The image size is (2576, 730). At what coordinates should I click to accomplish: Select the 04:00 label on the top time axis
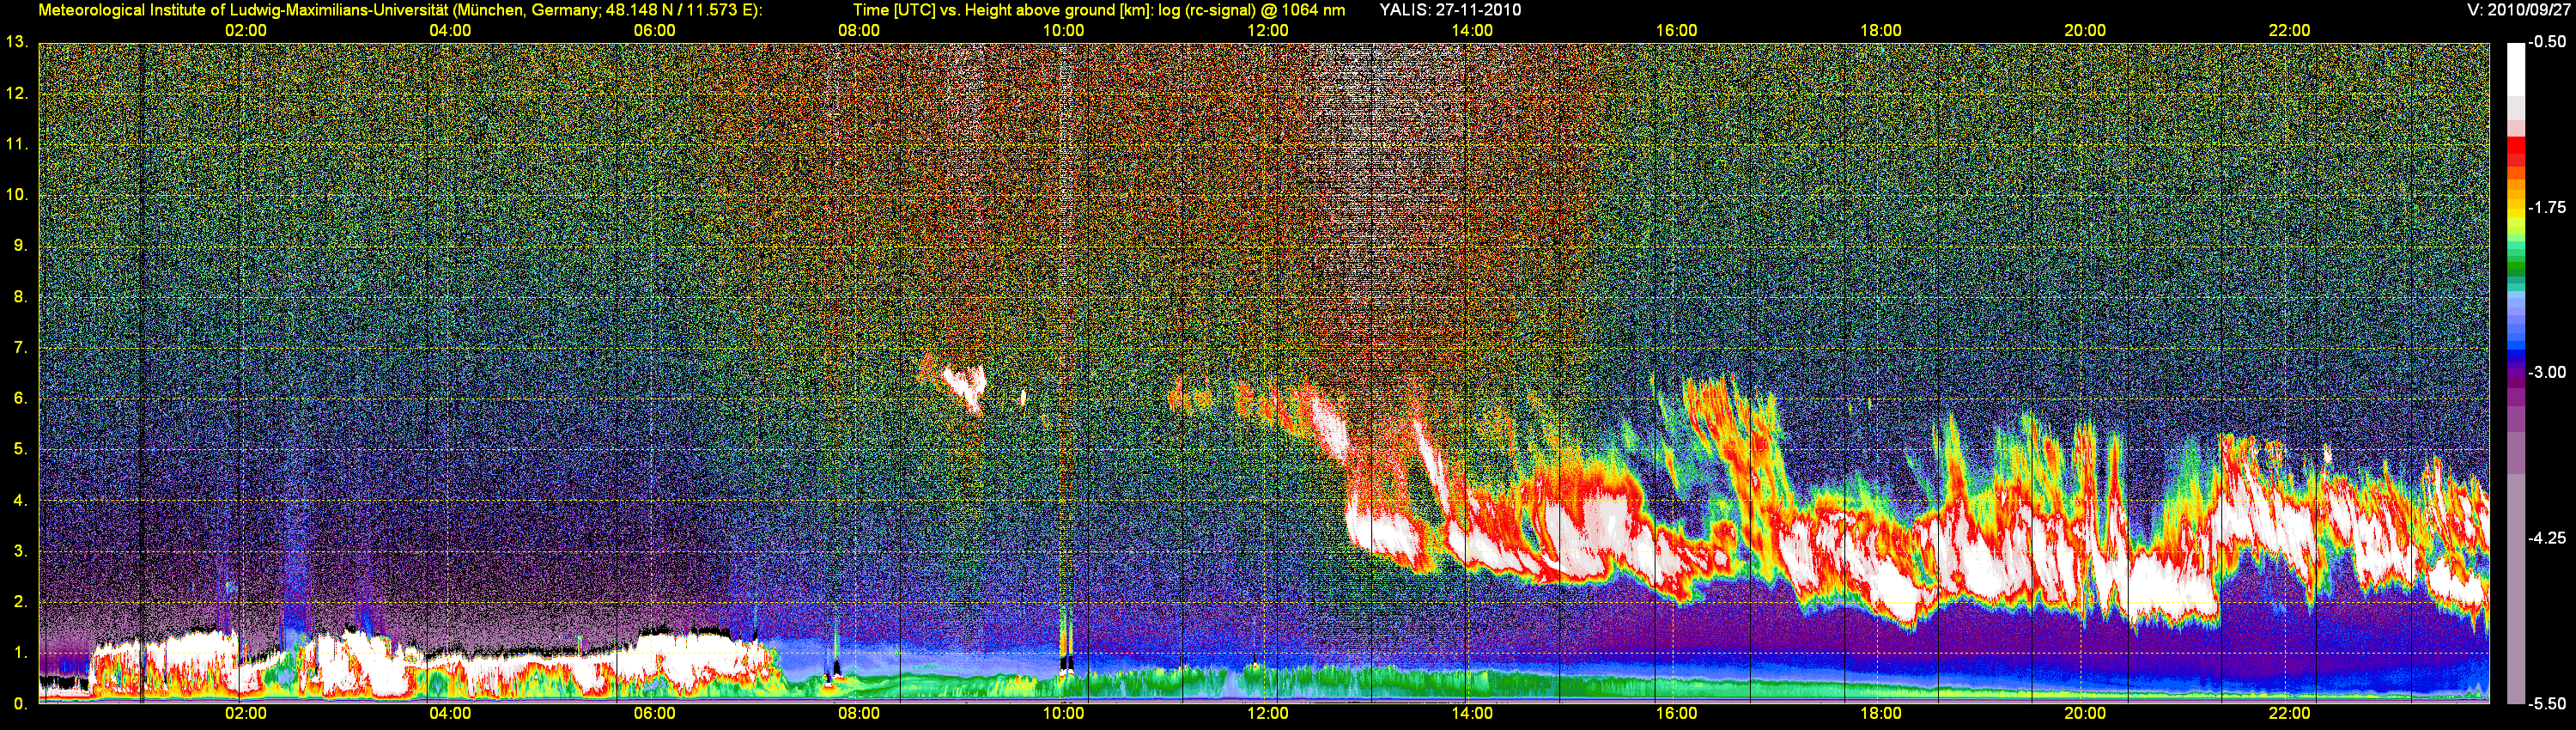[450, 31]
